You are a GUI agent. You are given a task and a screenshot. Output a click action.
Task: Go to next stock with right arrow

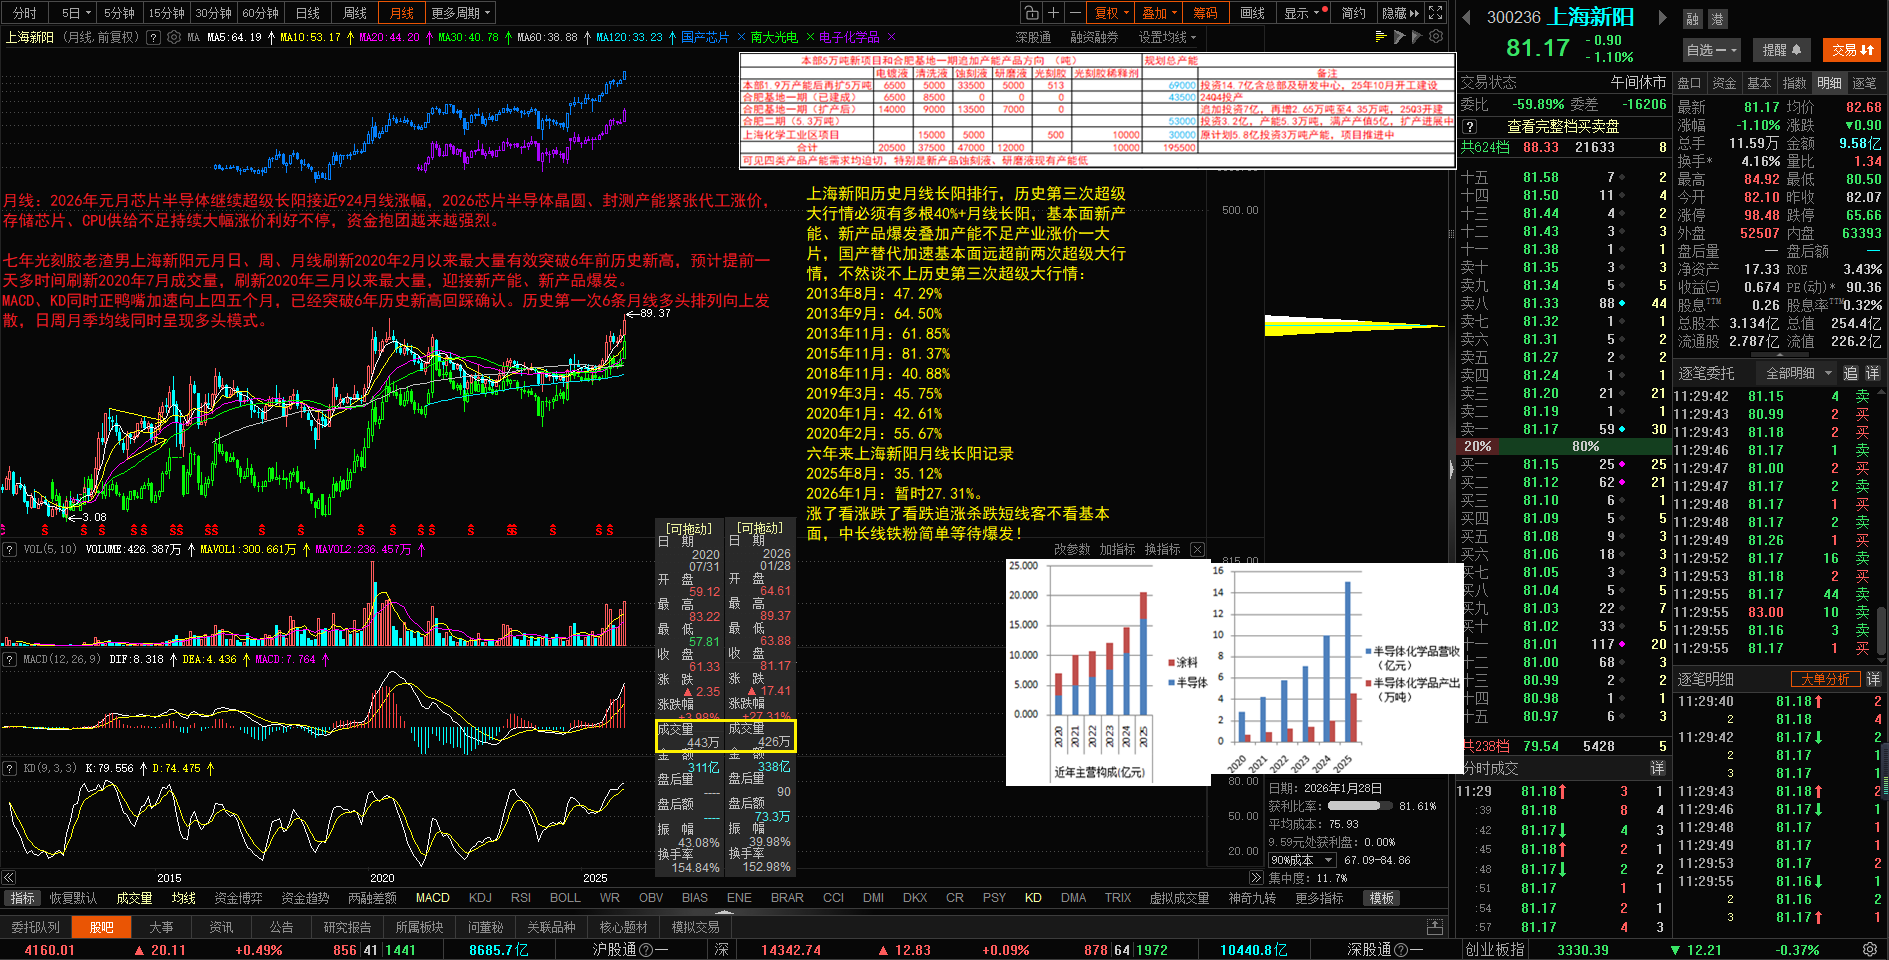[1663, 17]
